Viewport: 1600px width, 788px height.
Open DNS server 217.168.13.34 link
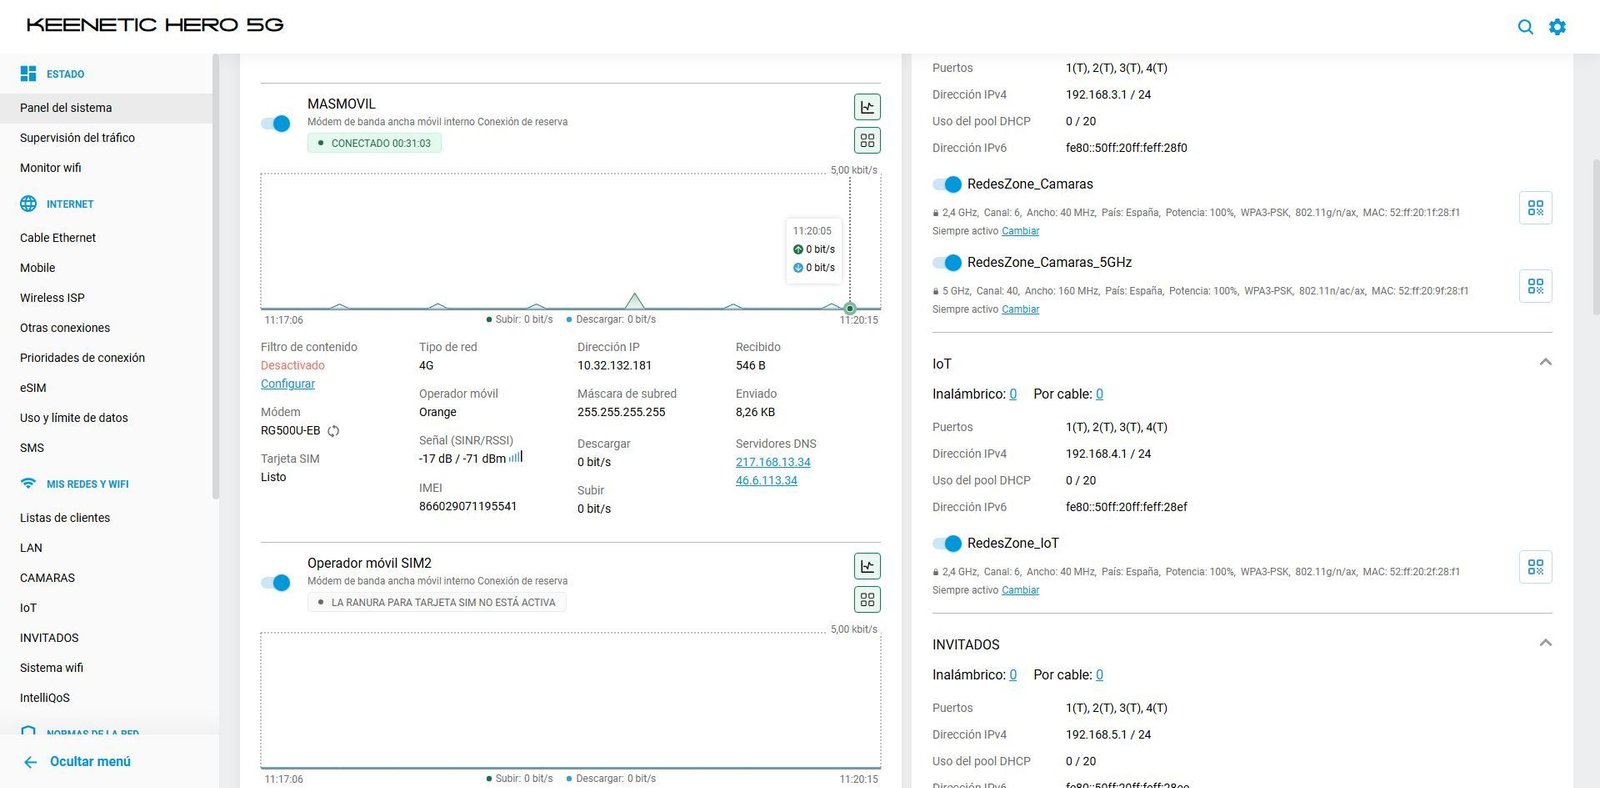point(773,462)
